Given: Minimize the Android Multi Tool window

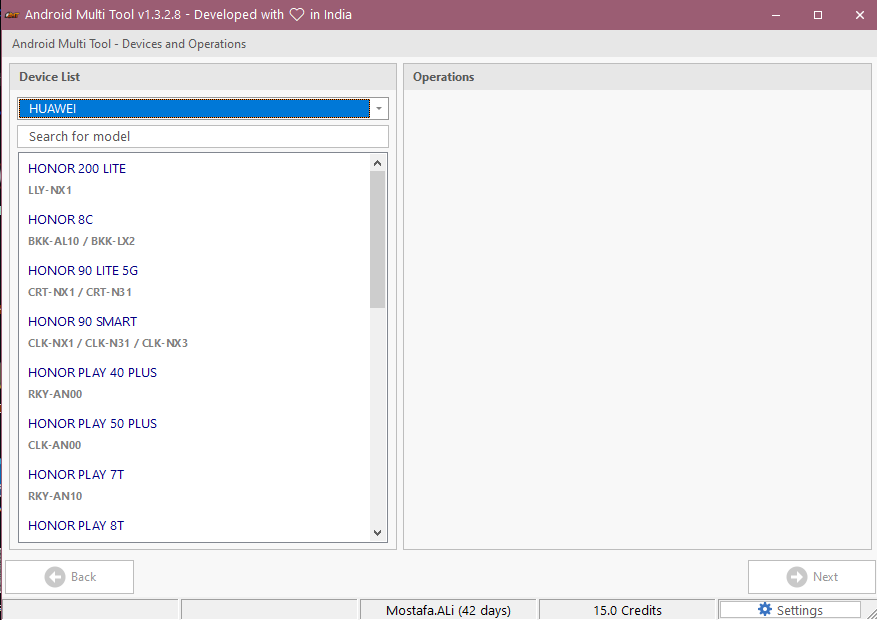Looking at the screenshot, I should tap(776, 15).
